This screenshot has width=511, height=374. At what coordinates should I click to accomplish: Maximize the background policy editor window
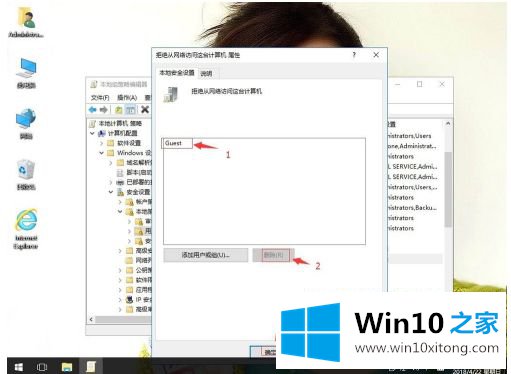point(420,84)
